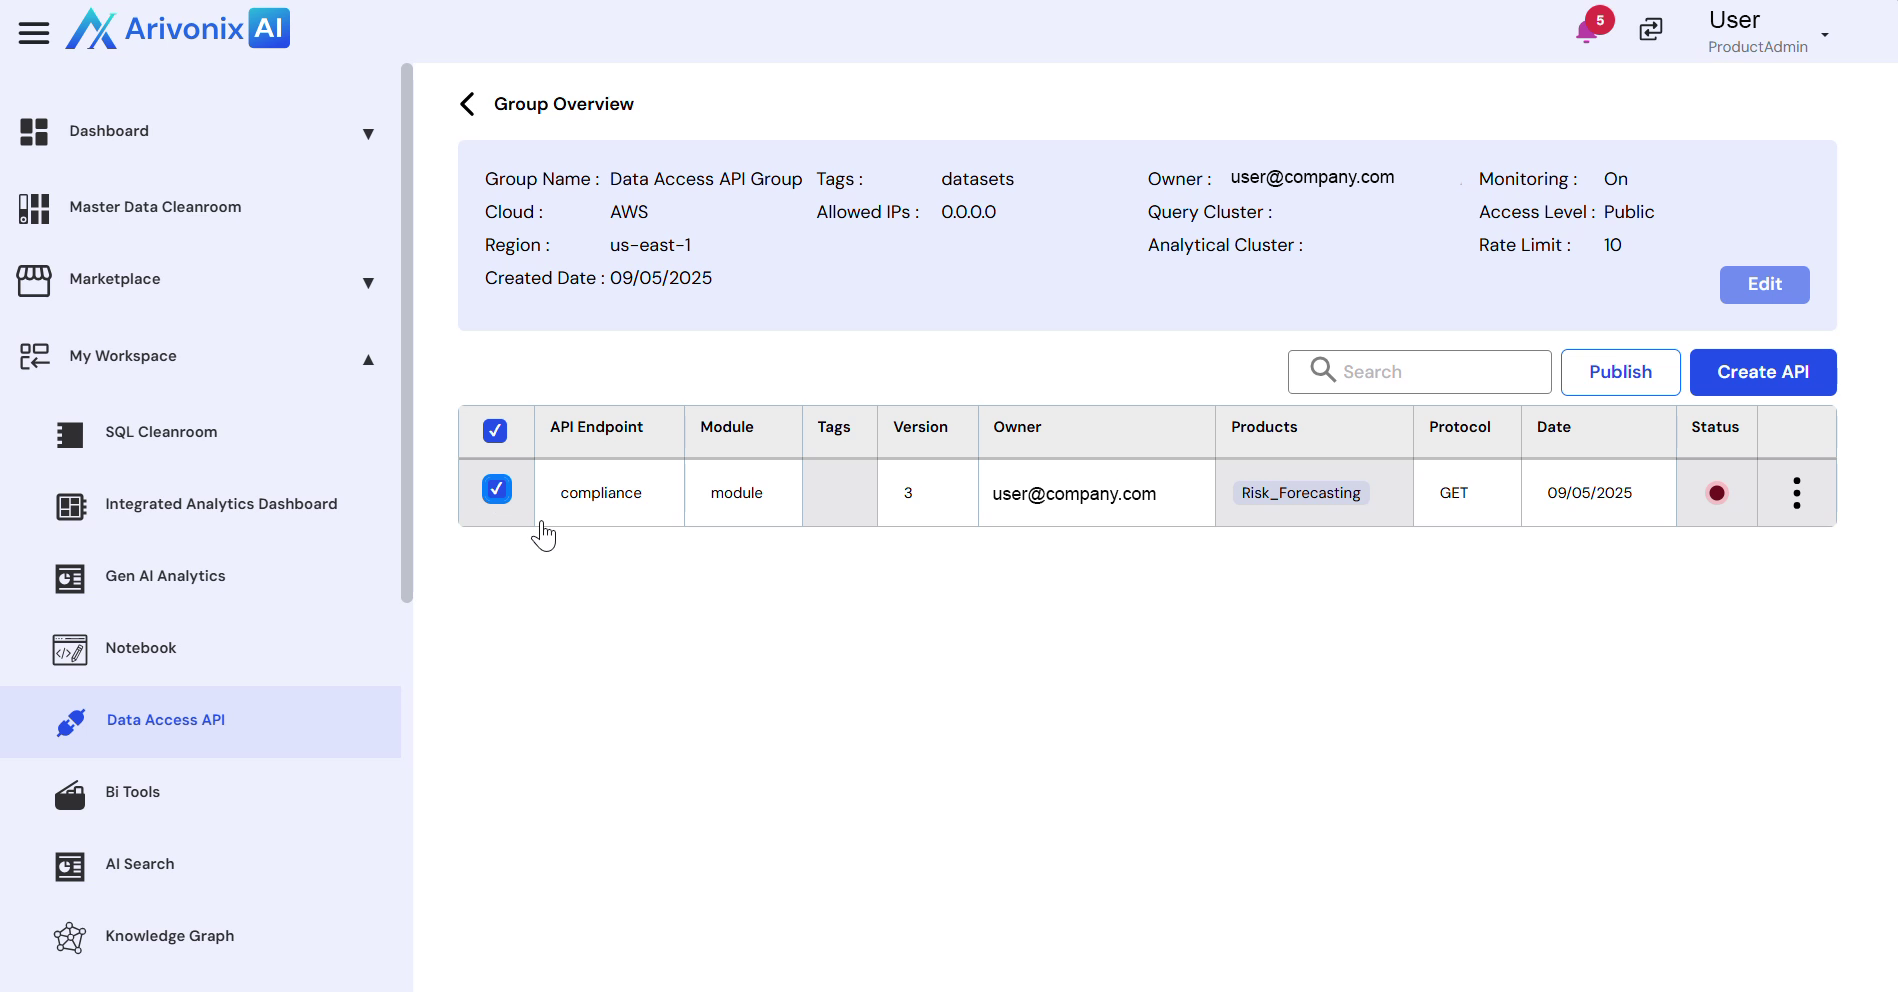Click the Notebook icon in sidebar

[x=70, y=649]
